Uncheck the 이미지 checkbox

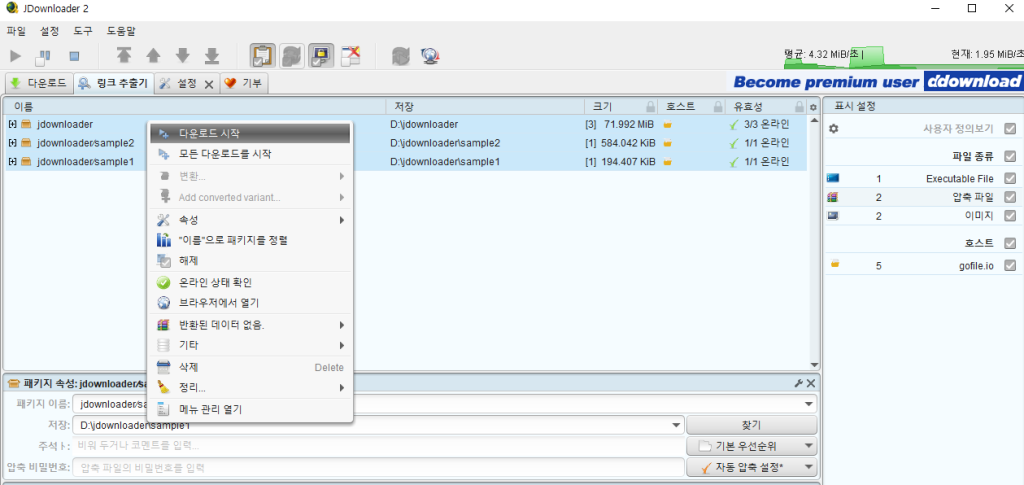pyautogui.click(x=1010, y=215)
